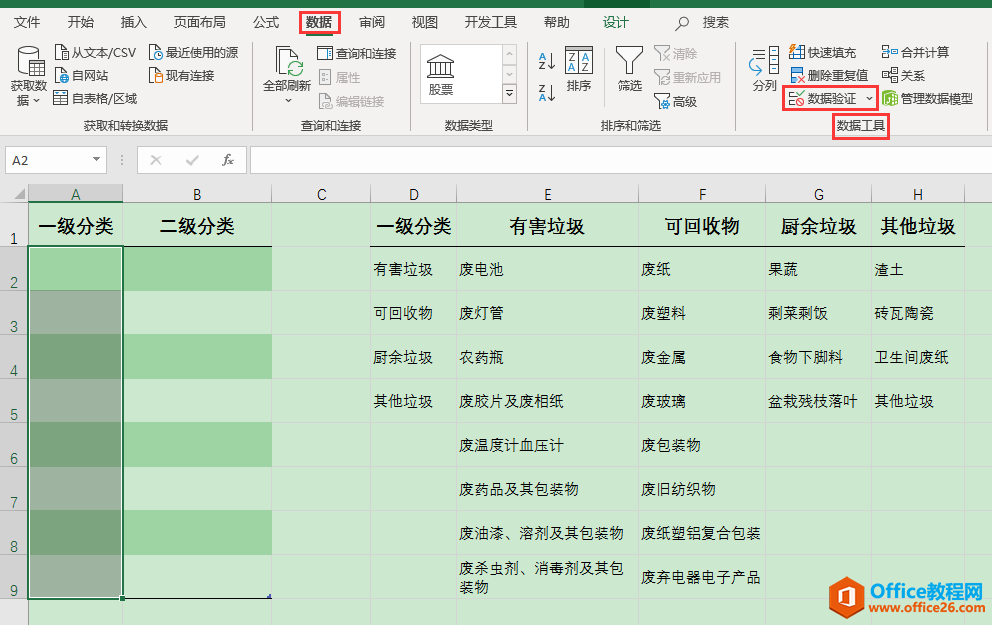992x625 pixels.
Task: Select row 5 header
Action: [x=14, y=401]
